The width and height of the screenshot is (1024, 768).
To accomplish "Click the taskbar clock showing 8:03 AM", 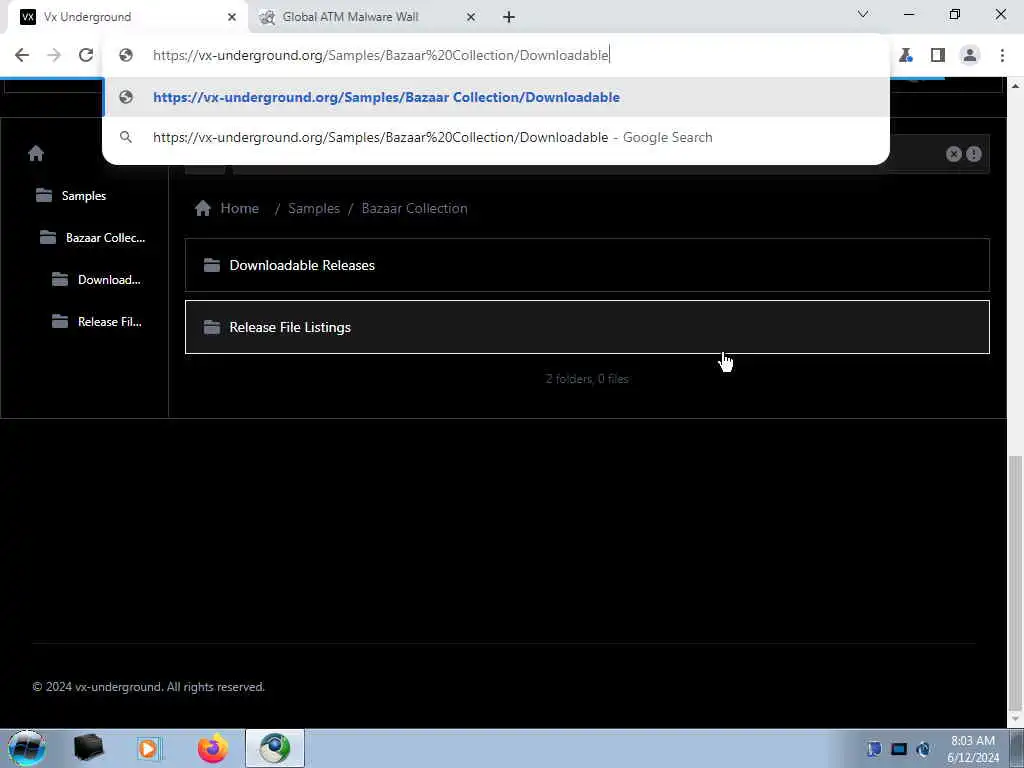I will pyautogui.click(x=972, y=748).
